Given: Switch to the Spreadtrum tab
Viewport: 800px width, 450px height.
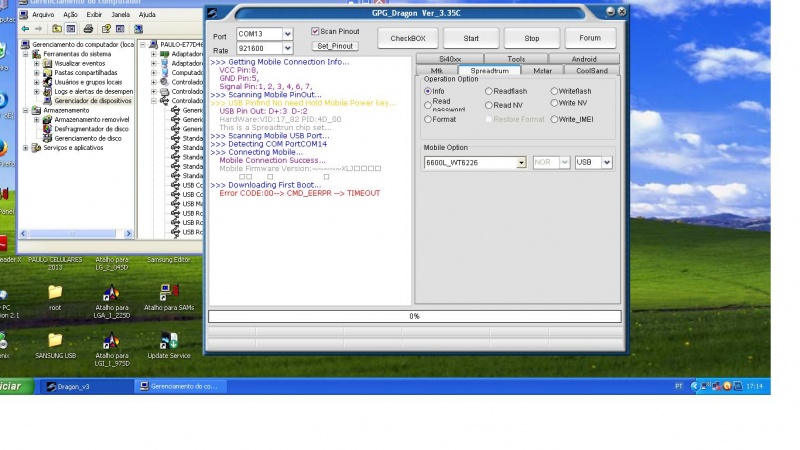Looking at the screenshot, I should (489, 71).
